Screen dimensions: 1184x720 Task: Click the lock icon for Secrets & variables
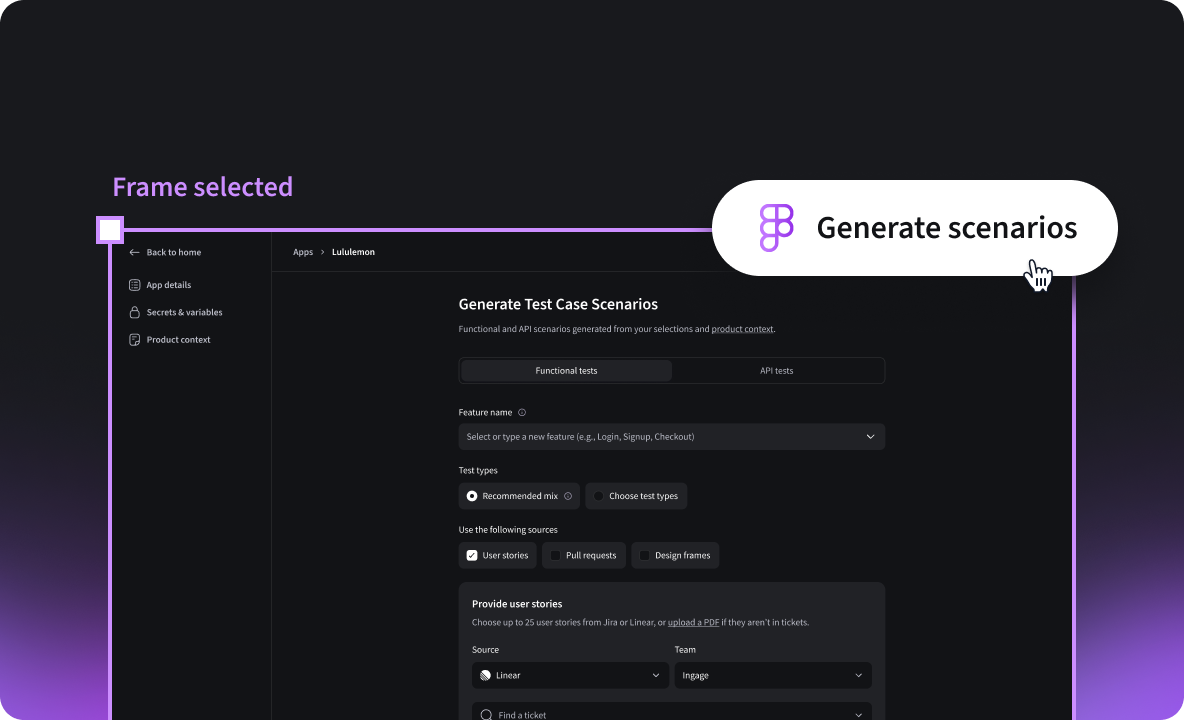134,312
